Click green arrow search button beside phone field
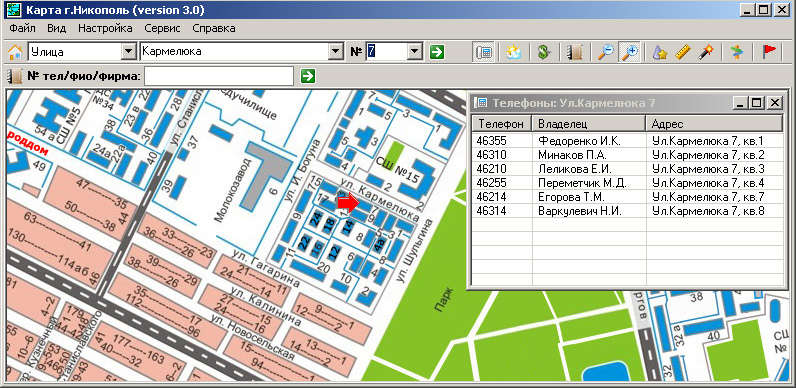 click(x=308, y=76)
